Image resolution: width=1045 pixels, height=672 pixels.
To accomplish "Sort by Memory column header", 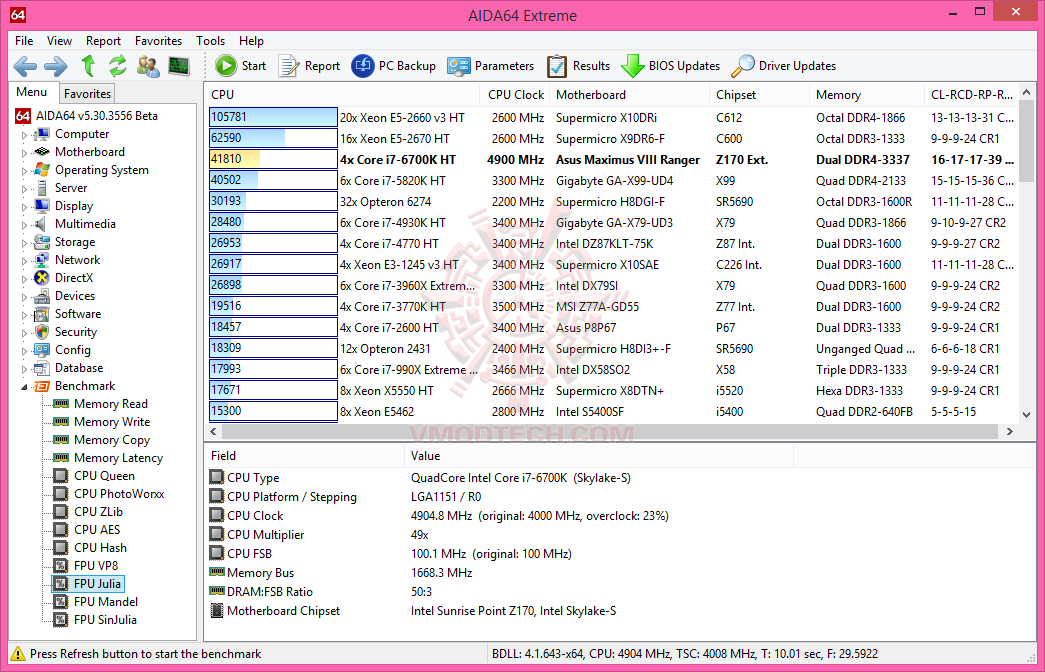I will [866, 95].
